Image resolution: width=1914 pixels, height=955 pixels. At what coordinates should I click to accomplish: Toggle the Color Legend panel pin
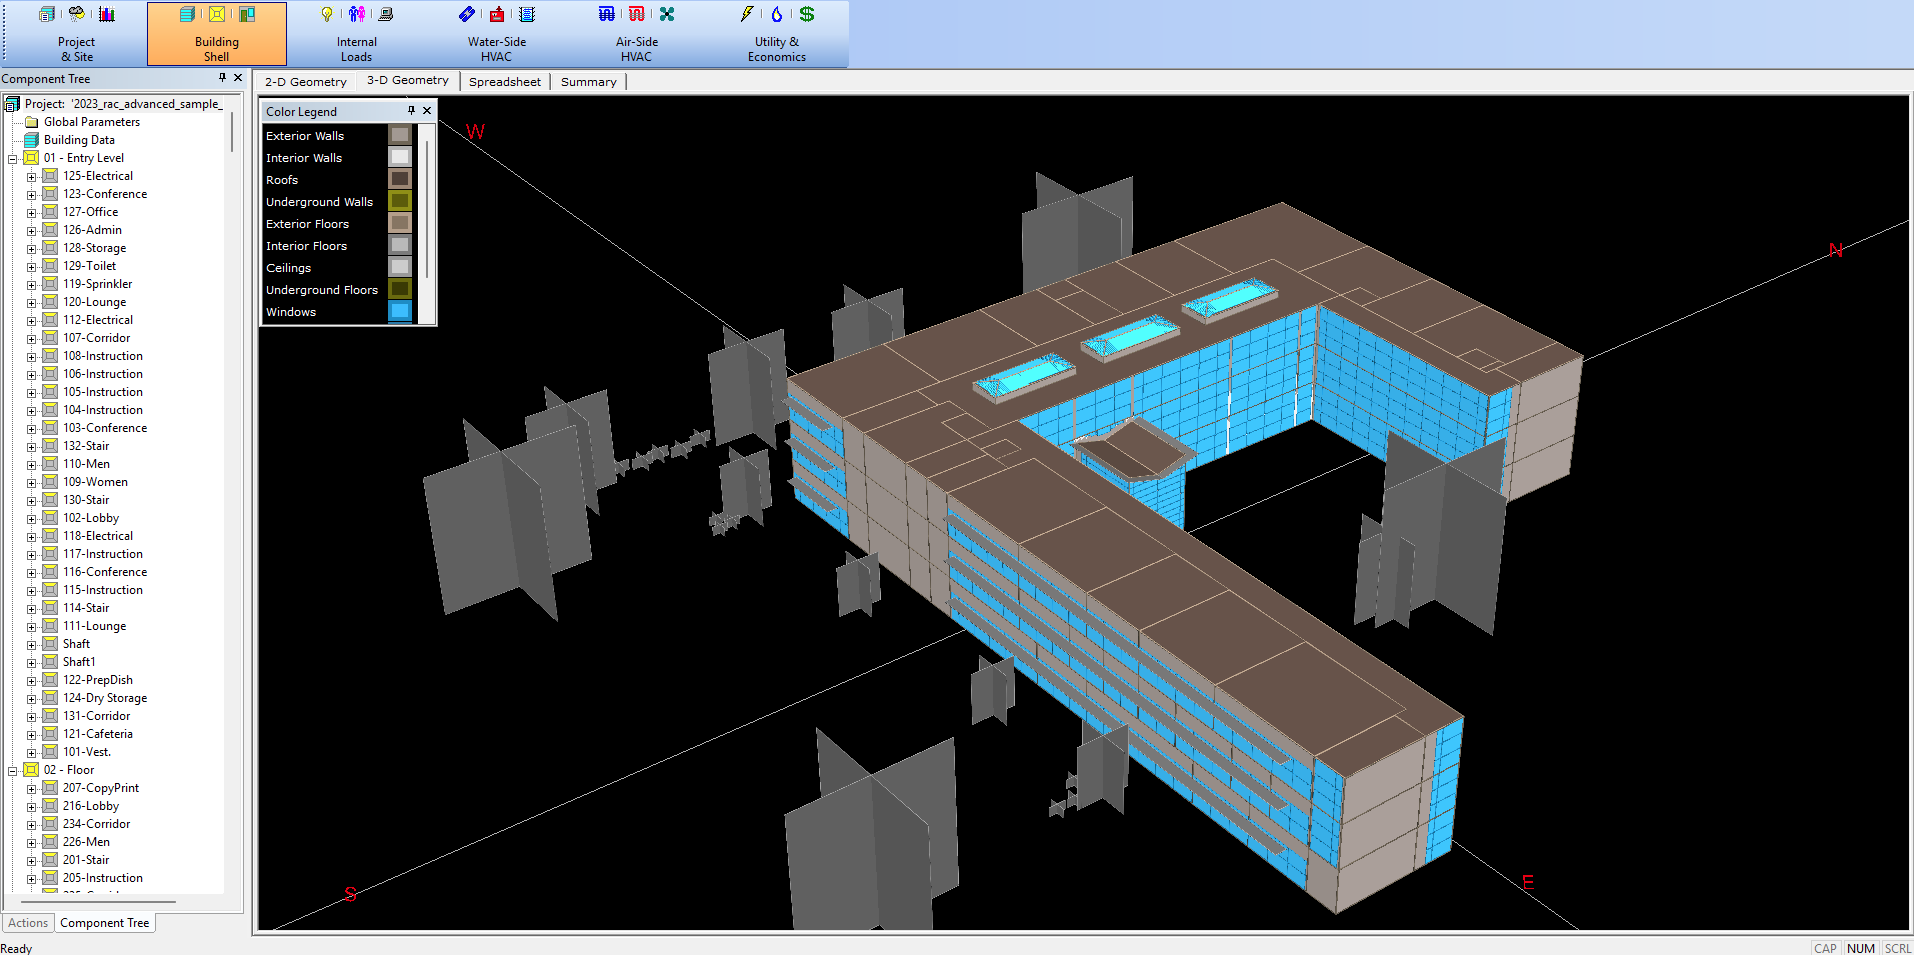click(411, 111)
